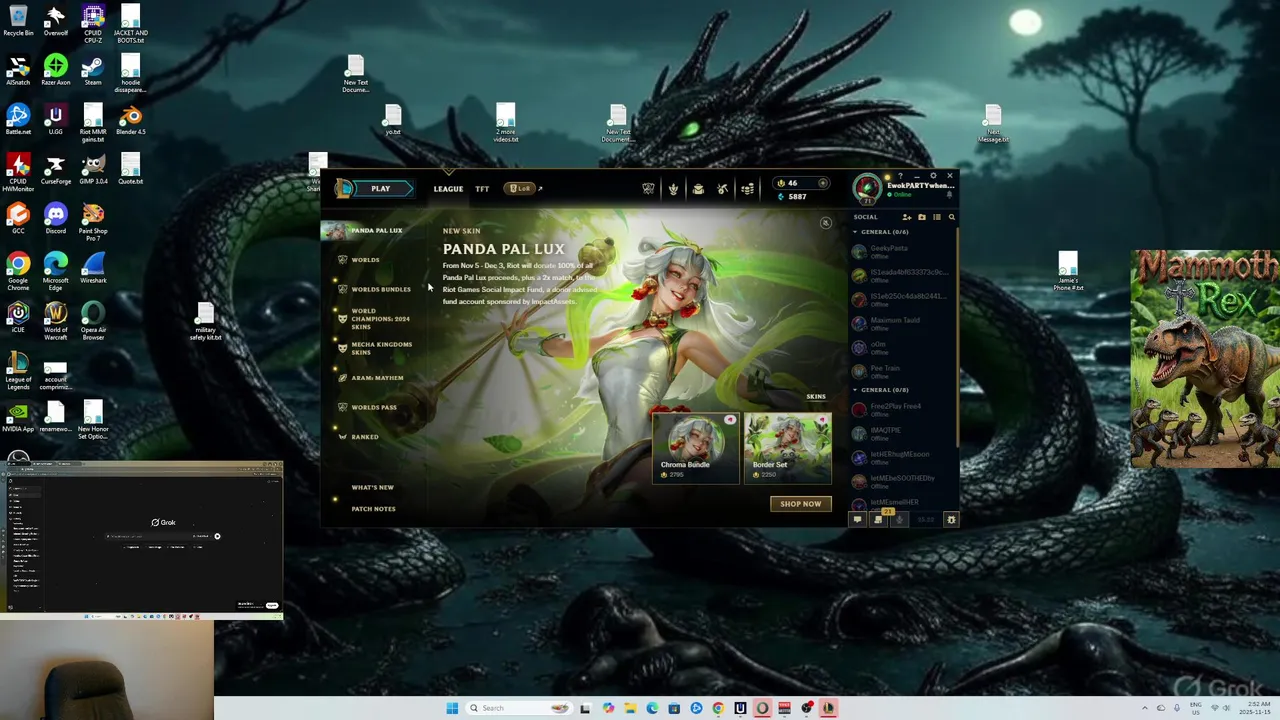
Task: Show hidden system tray icons chevron
Action: (x=1145, y=708)
